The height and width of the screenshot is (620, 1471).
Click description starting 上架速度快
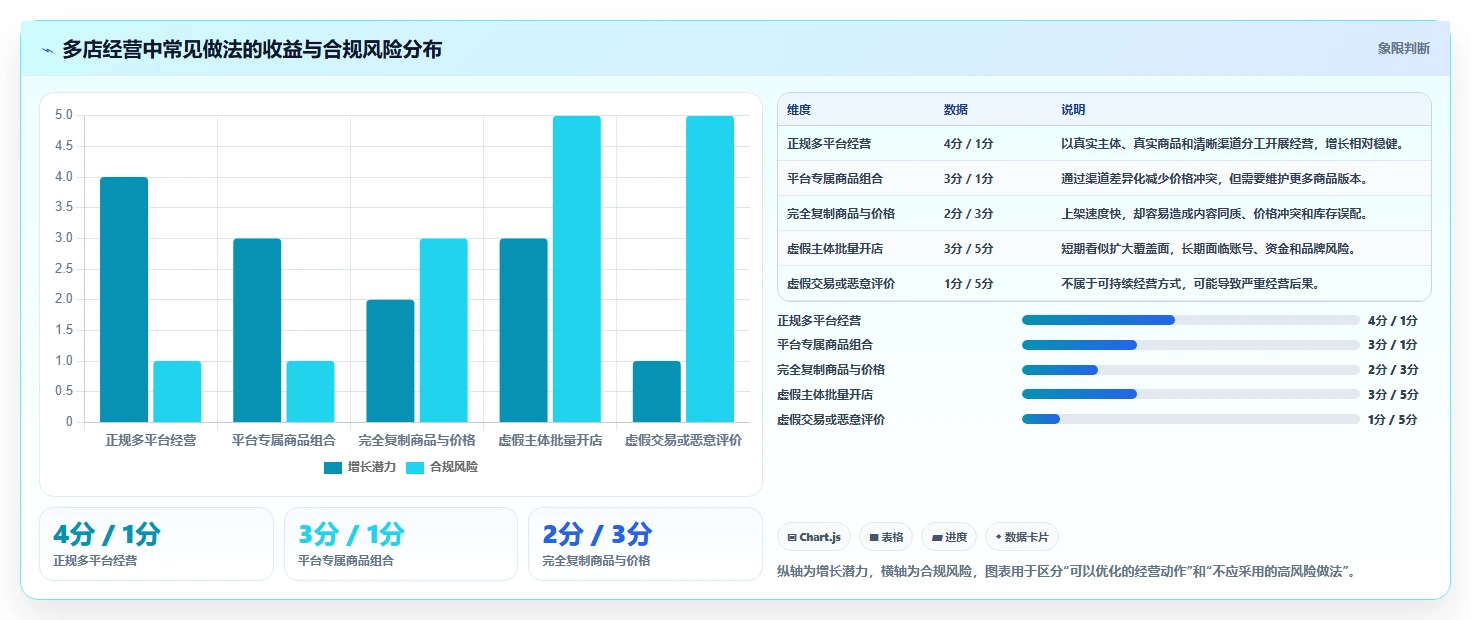click(1214, 214)
